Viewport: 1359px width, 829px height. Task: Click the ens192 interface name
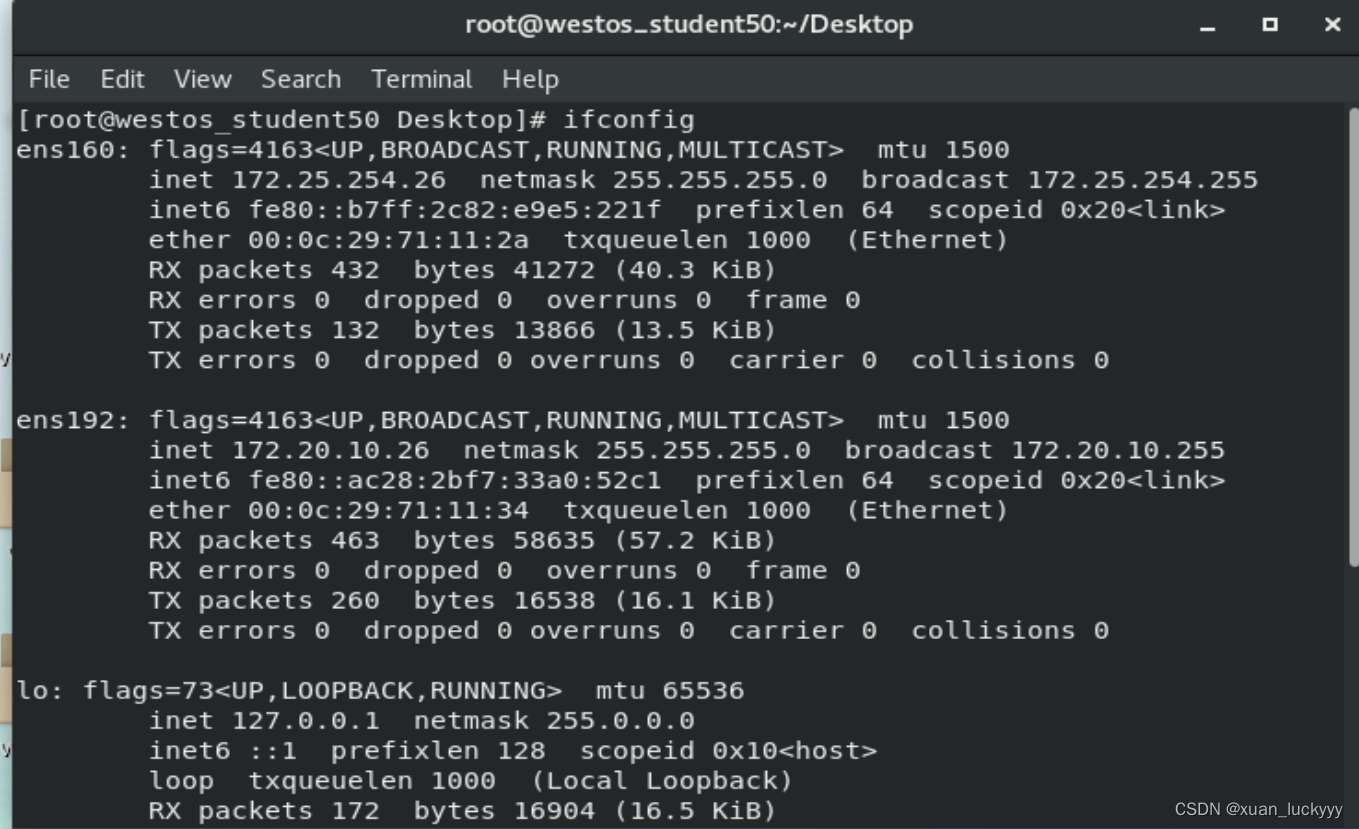pos(66,420)
